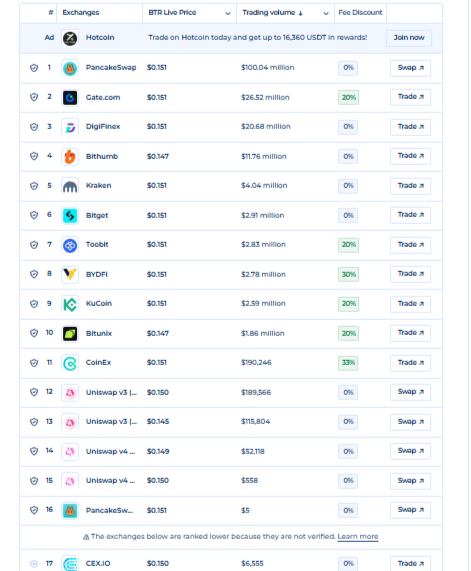Click the Fee Discount column header
Viewport: 471px width, 571px height.
[x=360, y=12]
